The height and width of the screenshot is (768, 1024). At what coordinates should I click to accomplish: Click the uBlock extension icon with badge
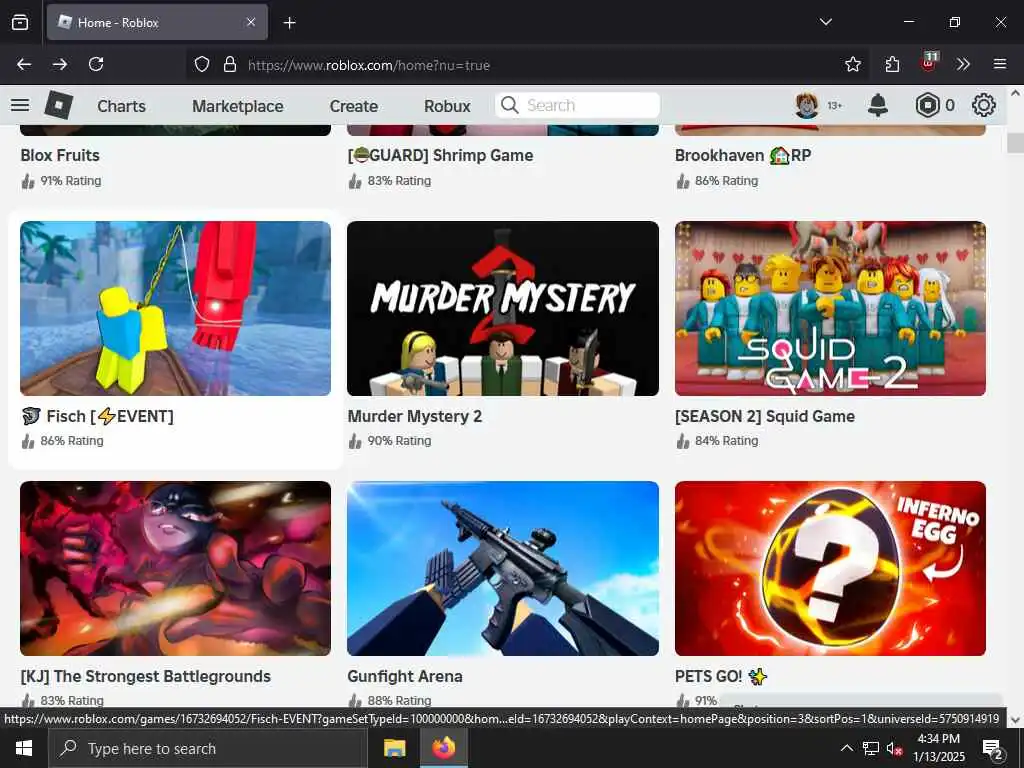tap(929, 62)
